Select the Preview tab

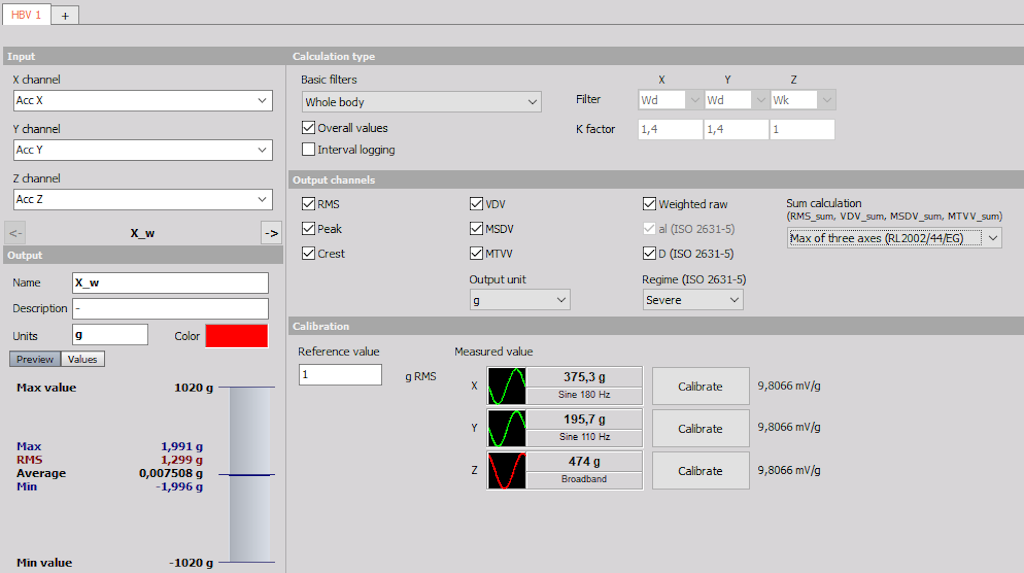[x=35, y=359]
